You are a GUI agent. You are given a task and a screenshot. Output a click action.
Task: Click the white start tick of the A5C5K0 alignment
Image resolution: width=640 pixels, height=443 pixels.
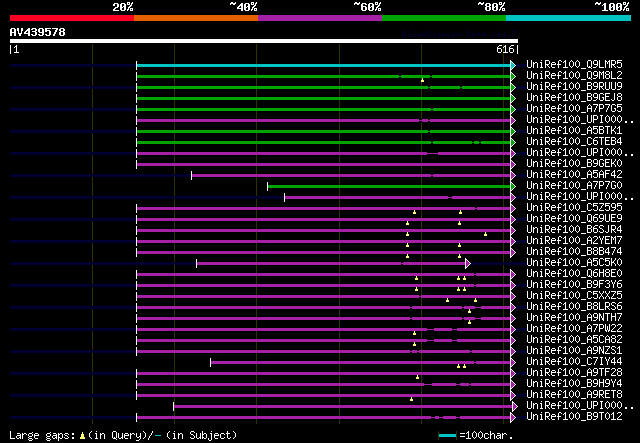(197, 263)
